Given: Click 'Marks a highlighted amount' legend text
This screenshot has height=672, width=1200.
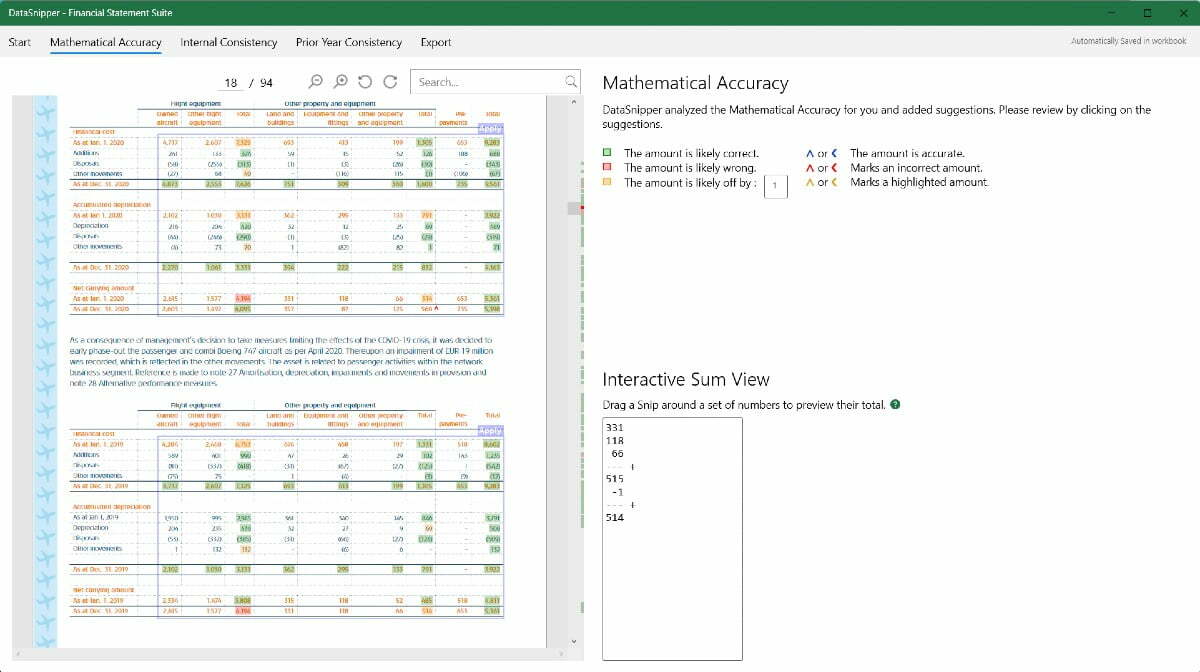Looking at the screenshot, I should pos(919,182).
